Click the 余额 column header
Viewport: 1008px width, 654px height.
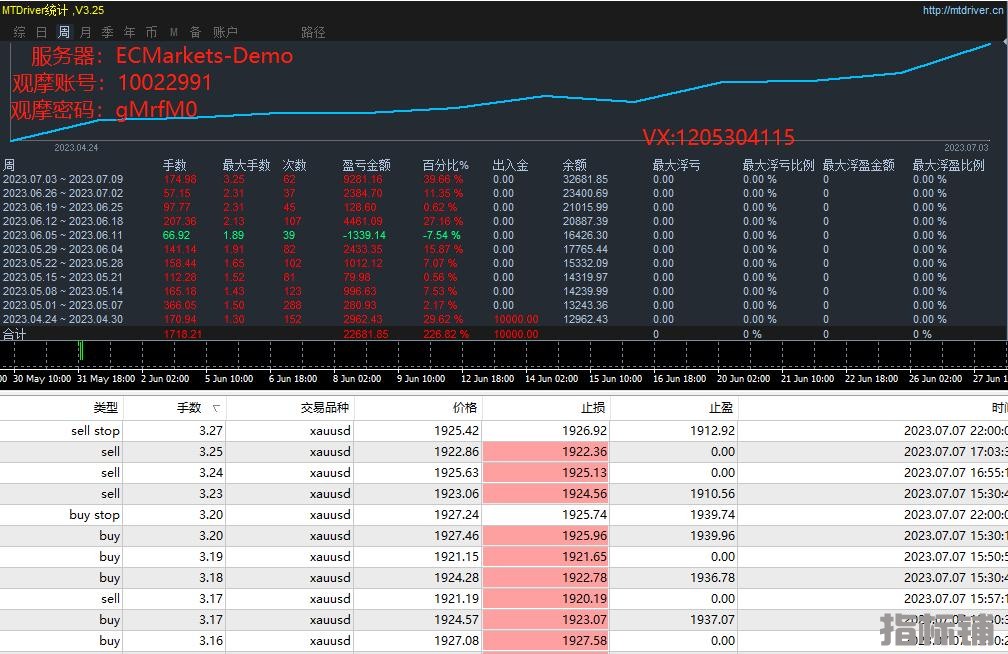click(575, 165)
